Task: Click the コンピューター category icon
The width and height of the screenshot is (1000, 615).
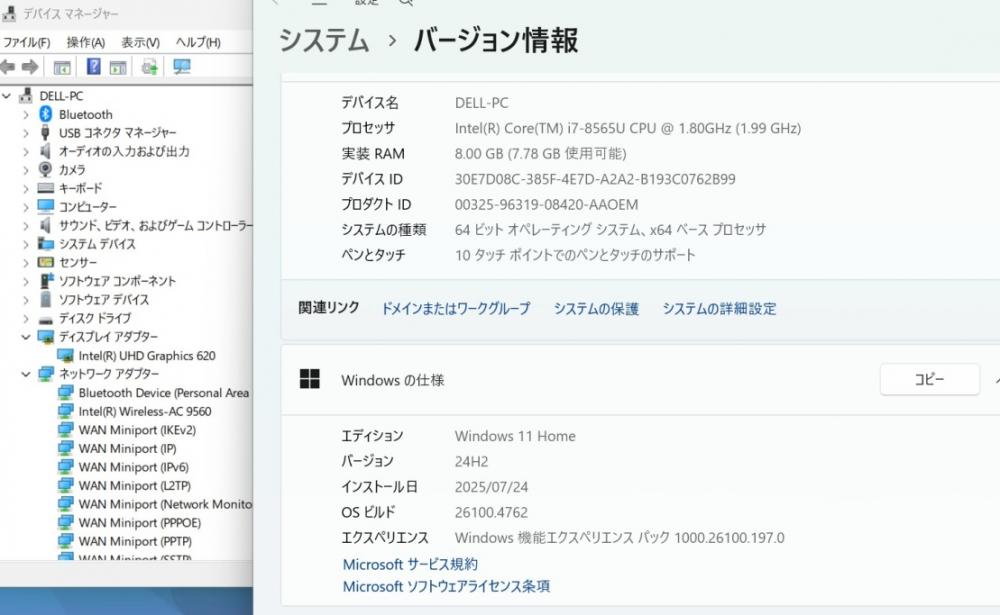Action: click(x=45, y=206)
